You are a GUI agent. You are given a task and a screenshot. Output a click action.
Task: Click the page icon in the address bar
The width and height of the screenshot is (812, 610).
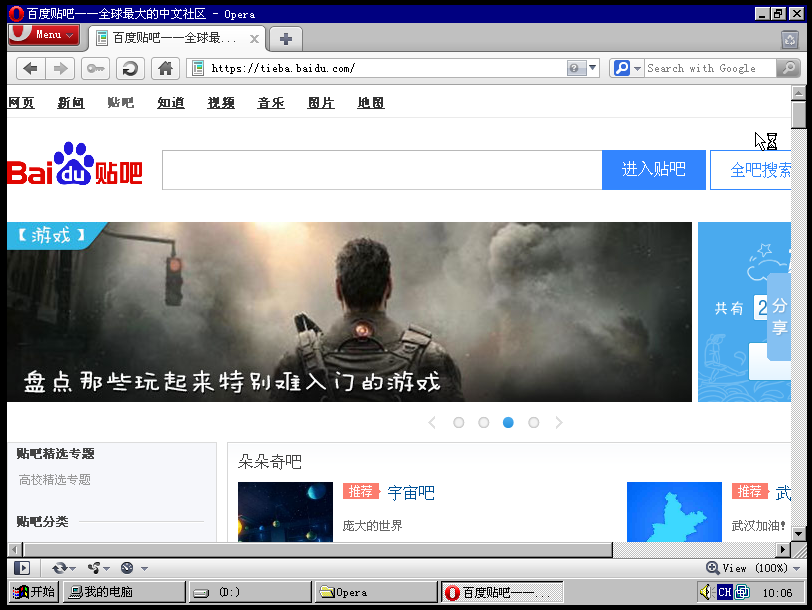pyautogui.click(x=198, y=68)
